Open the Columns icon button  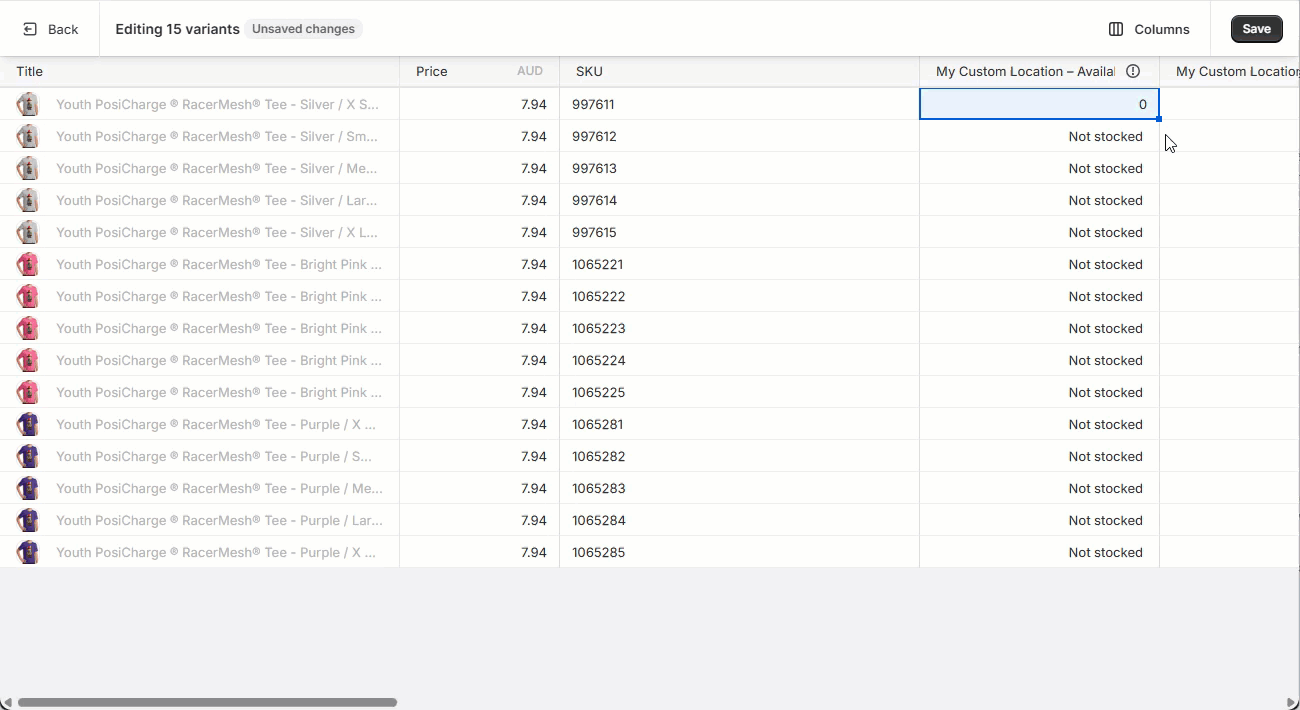pyautogui.click(x=1116, y=29)
